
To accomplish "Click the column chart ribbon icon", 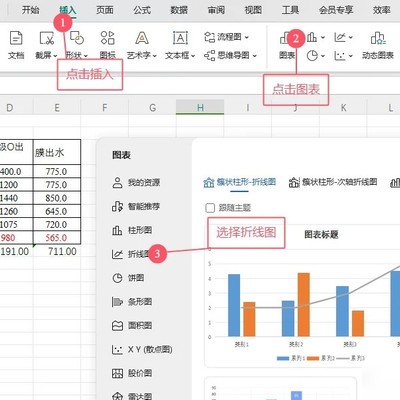I will click(x=312, y=37).
